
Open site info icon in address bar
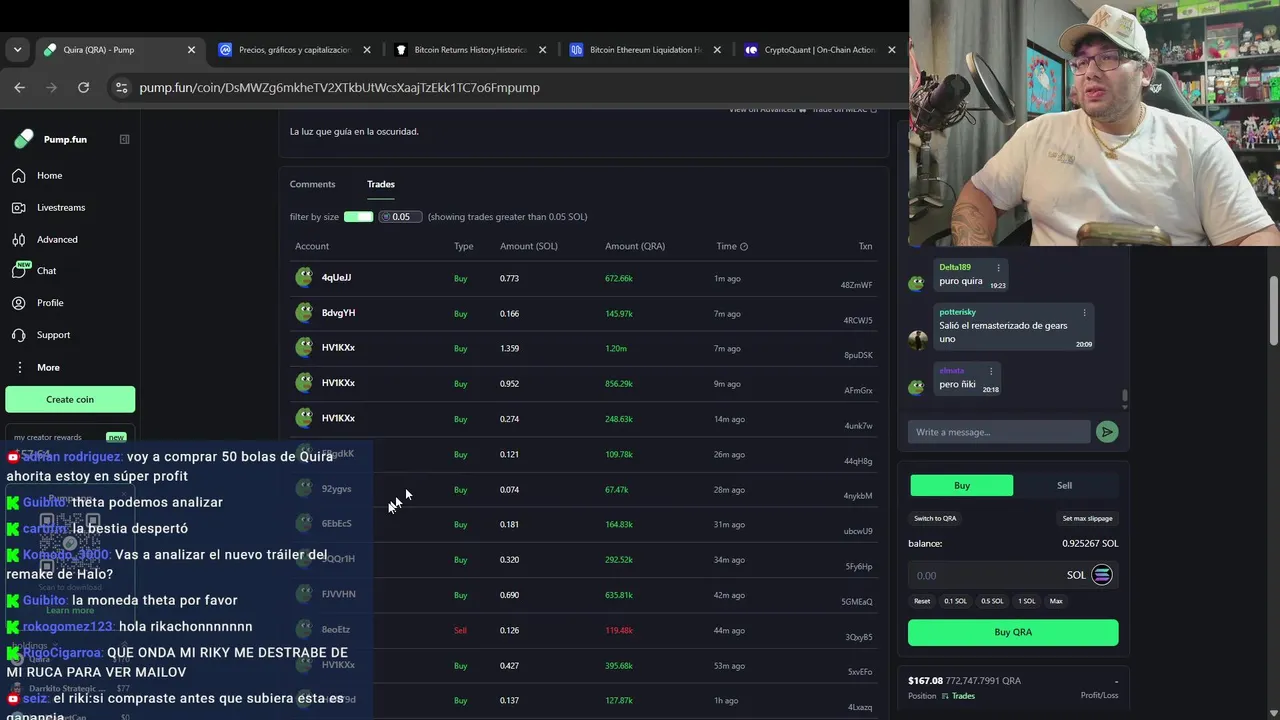(122, 87)
